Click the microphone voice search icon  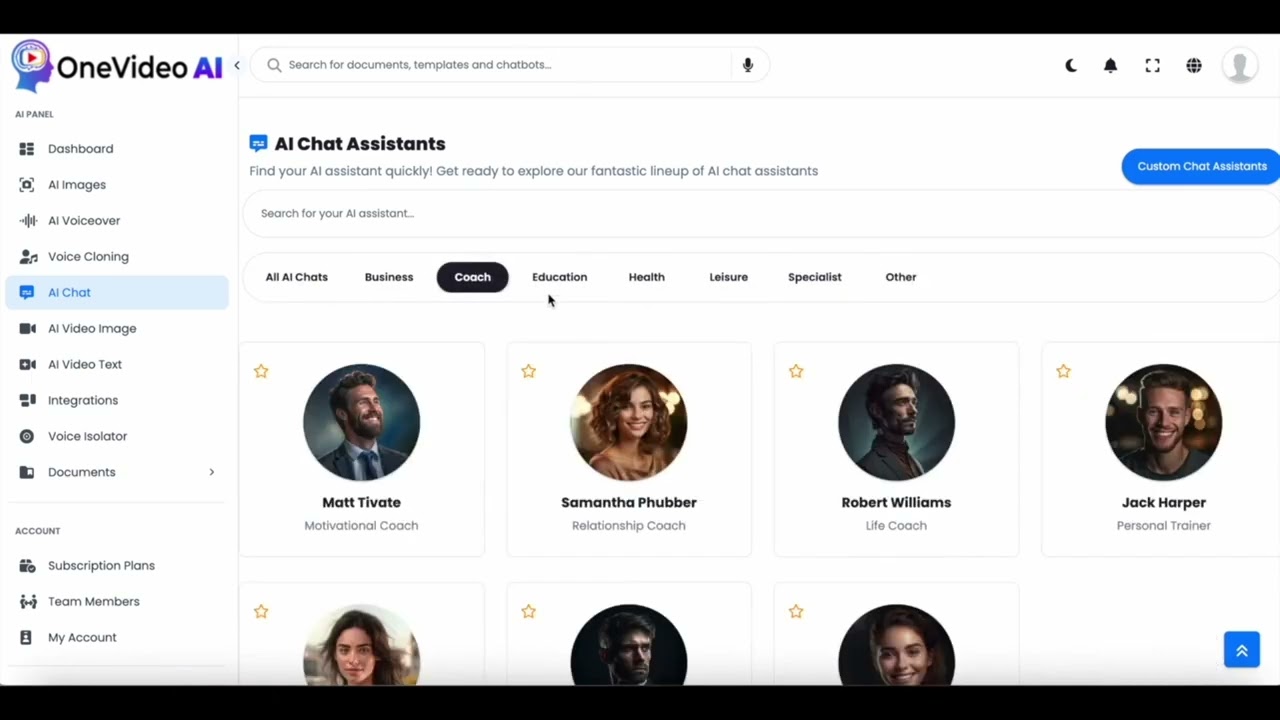click(x=747, y=65)
